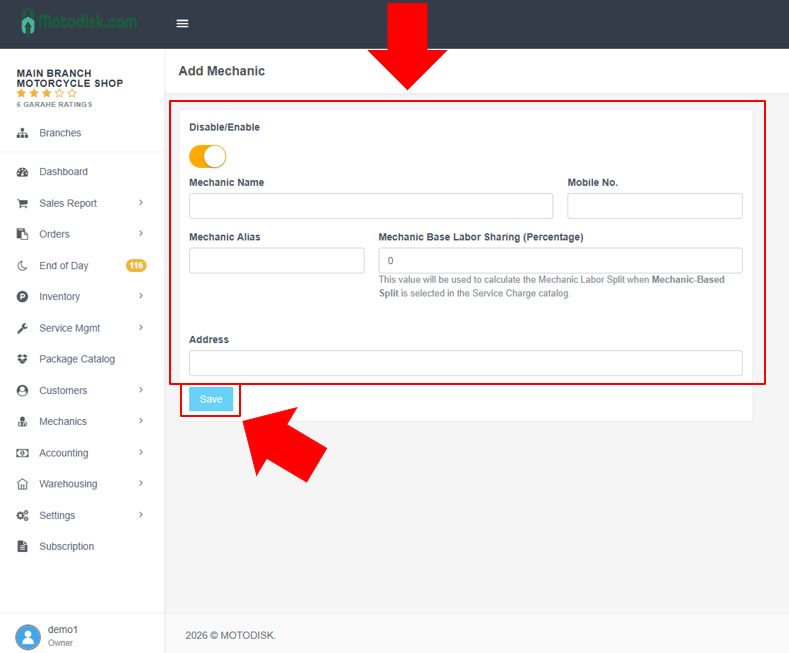Expand the Orders submenu arrow
789x653 pixels.
coord(141,234)
